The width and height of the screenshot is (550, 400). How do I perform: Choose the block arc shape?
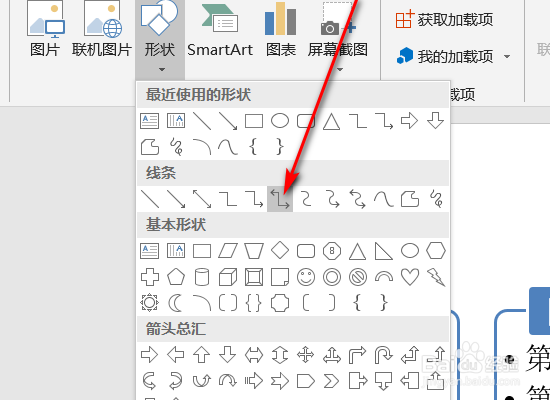tap(384, 277)
